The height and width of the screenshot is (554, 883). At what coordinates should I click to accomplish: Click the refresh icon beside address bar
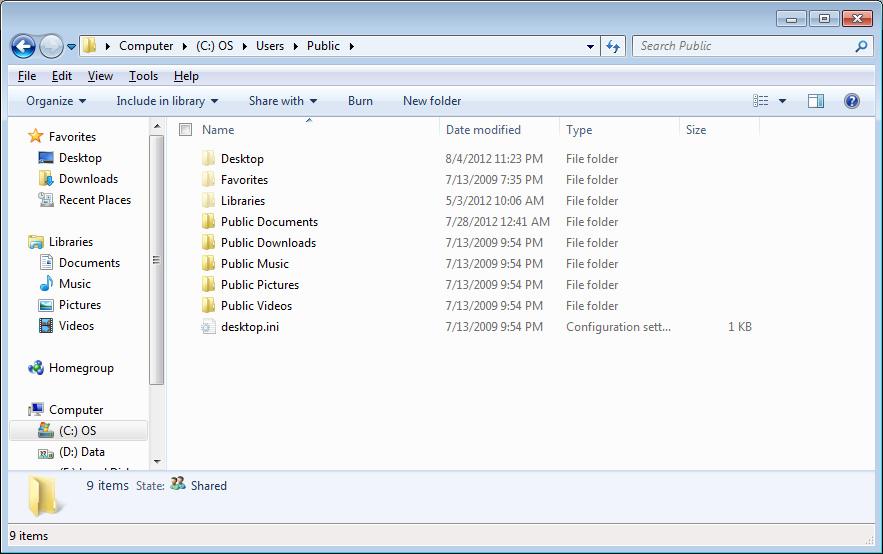tap(613, 46)
